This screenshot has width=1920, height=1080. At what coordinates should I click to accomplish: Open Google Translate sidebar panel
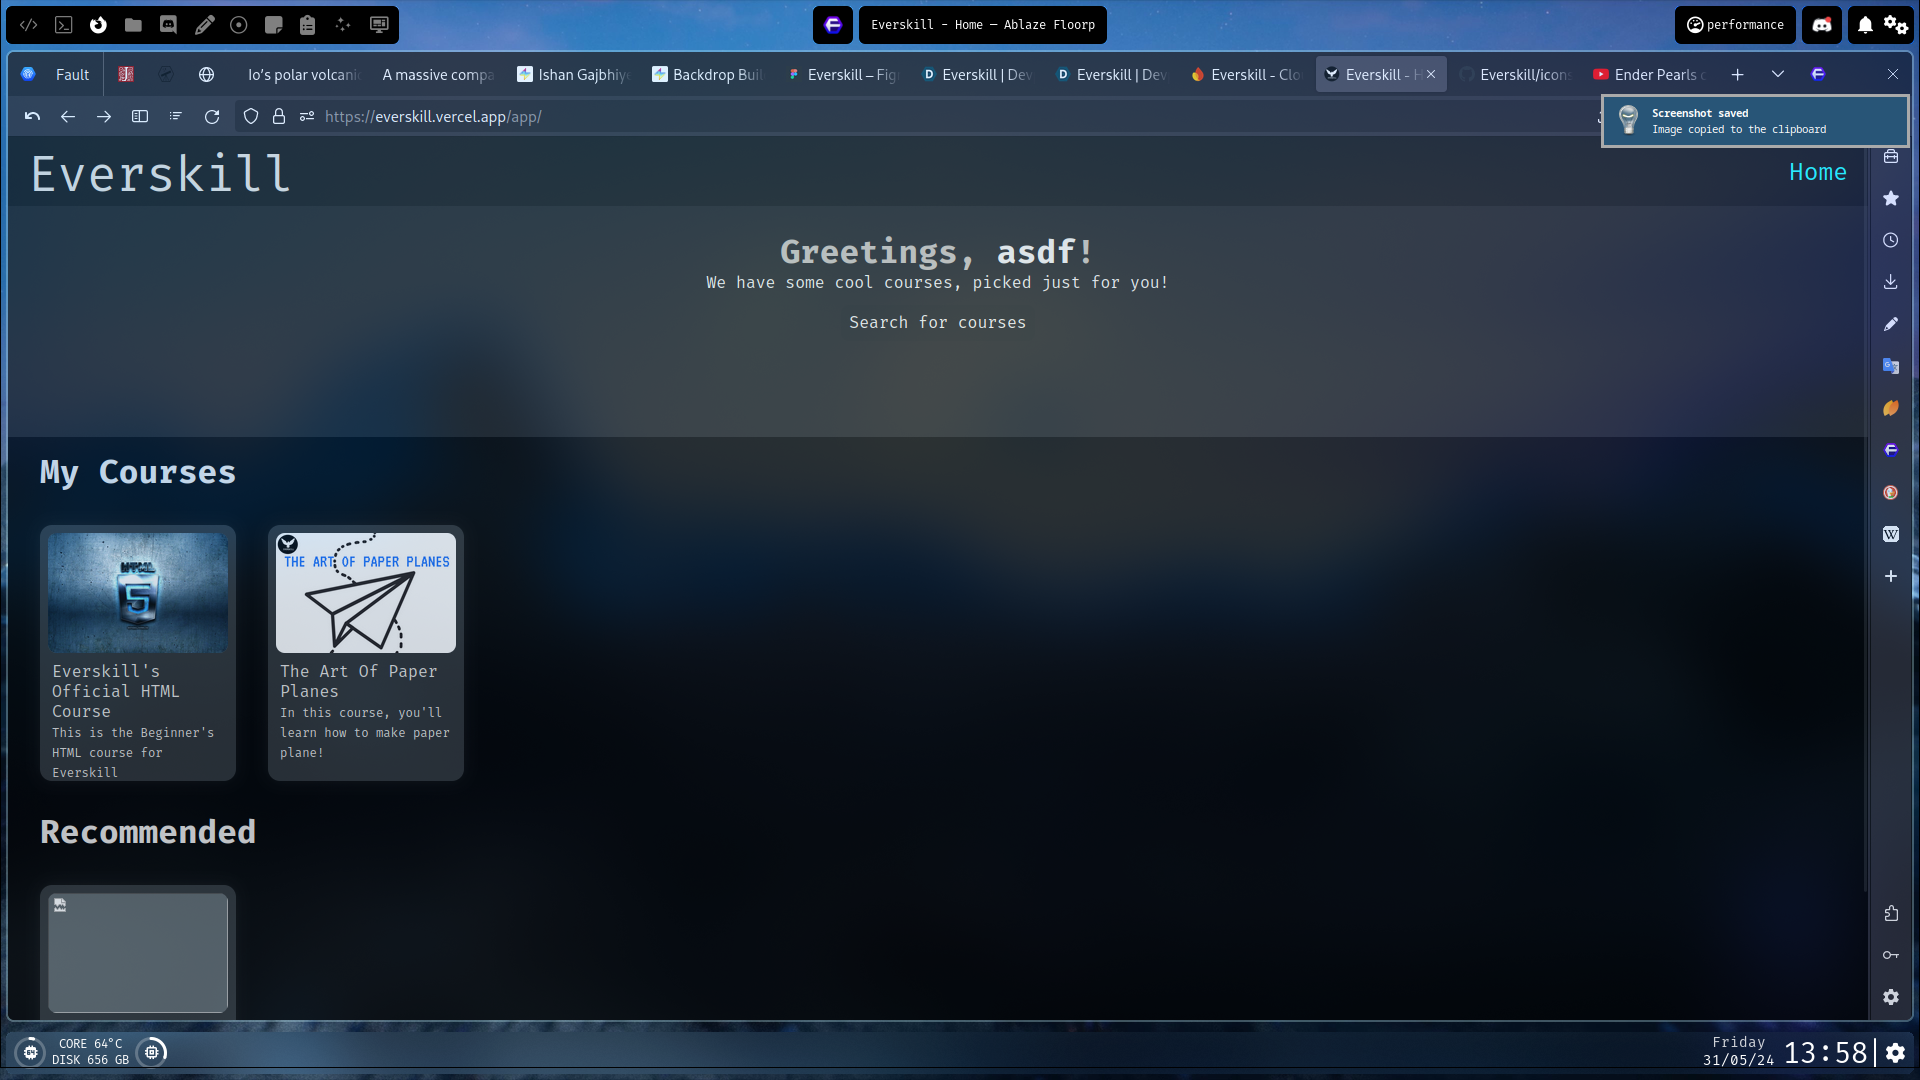click(1890, 366)
